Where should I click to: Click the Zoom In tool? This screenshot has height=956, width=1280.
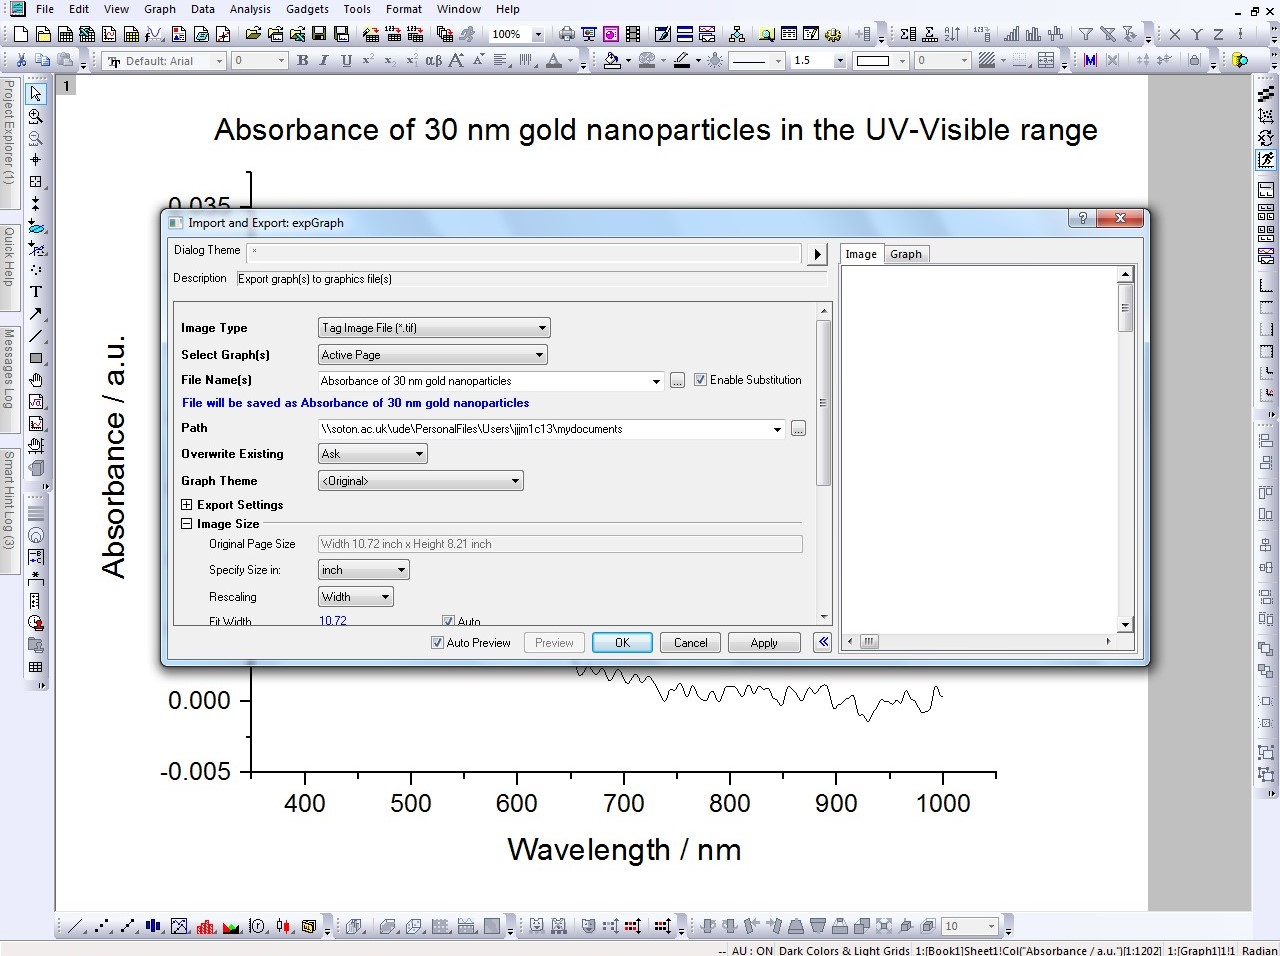(x=36, y=116)
